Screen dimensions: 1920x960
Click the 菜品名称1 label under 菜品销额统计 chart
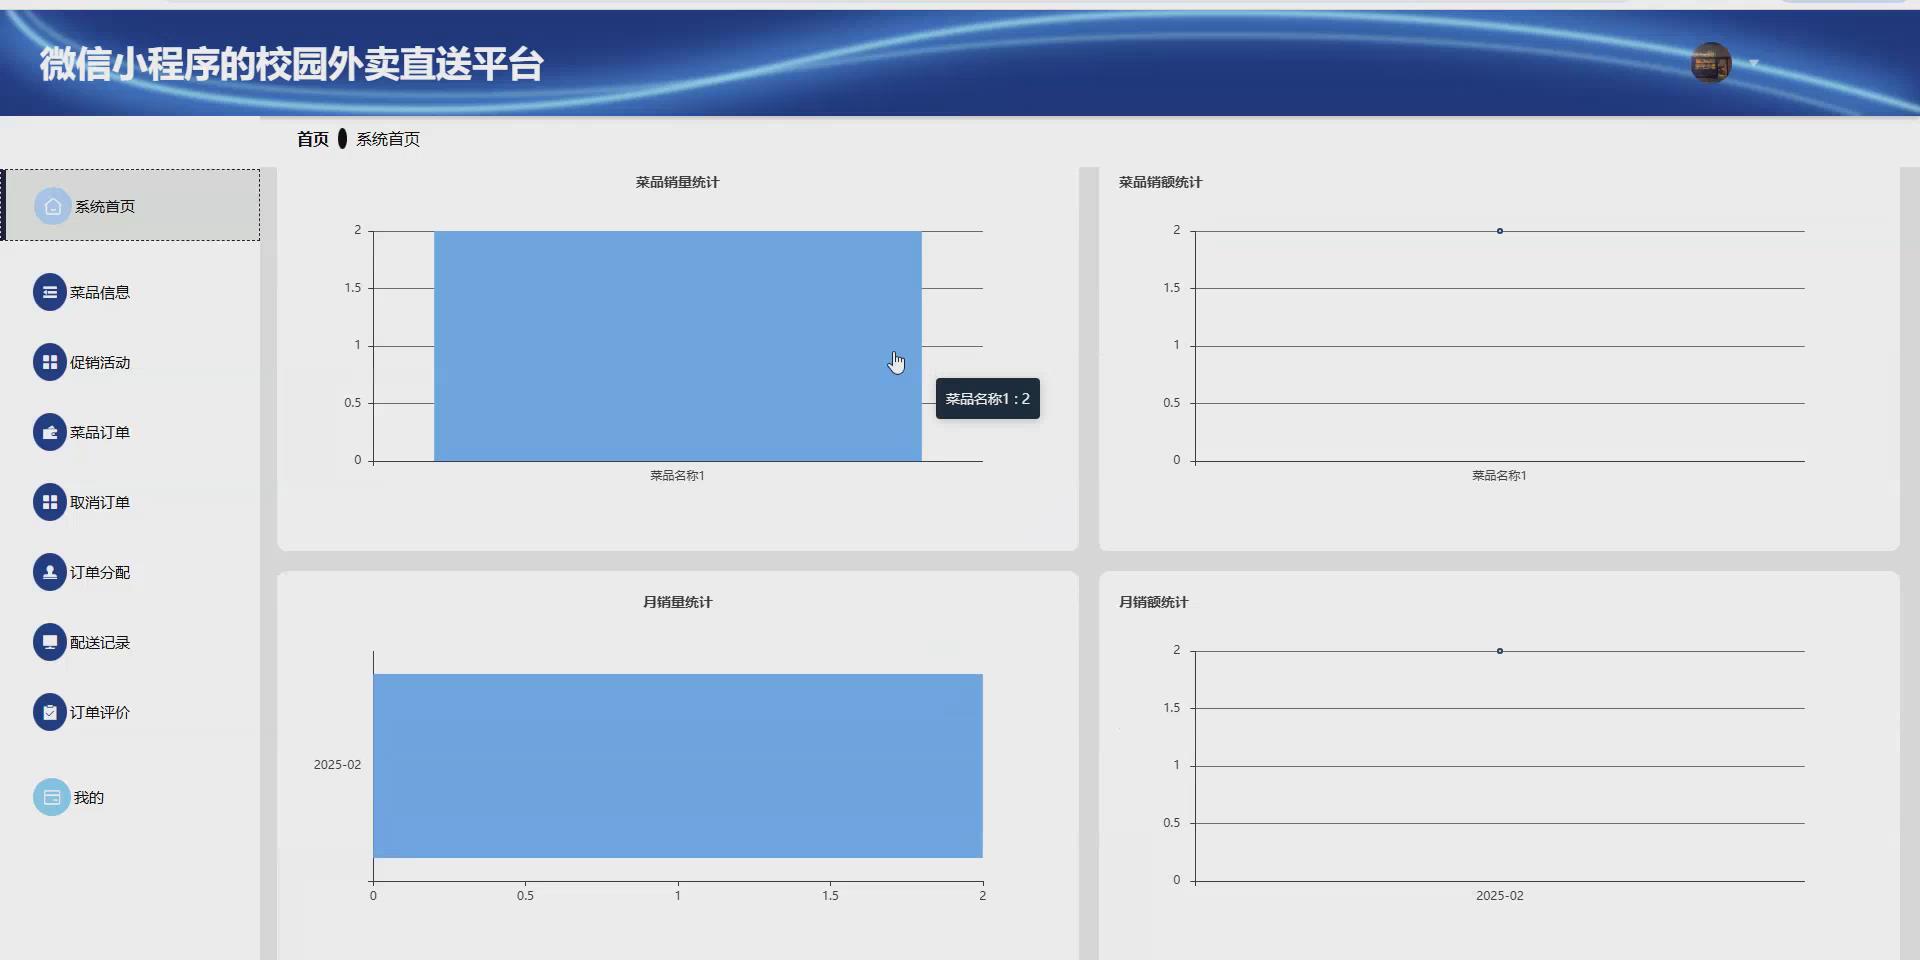coord(1499,476)
